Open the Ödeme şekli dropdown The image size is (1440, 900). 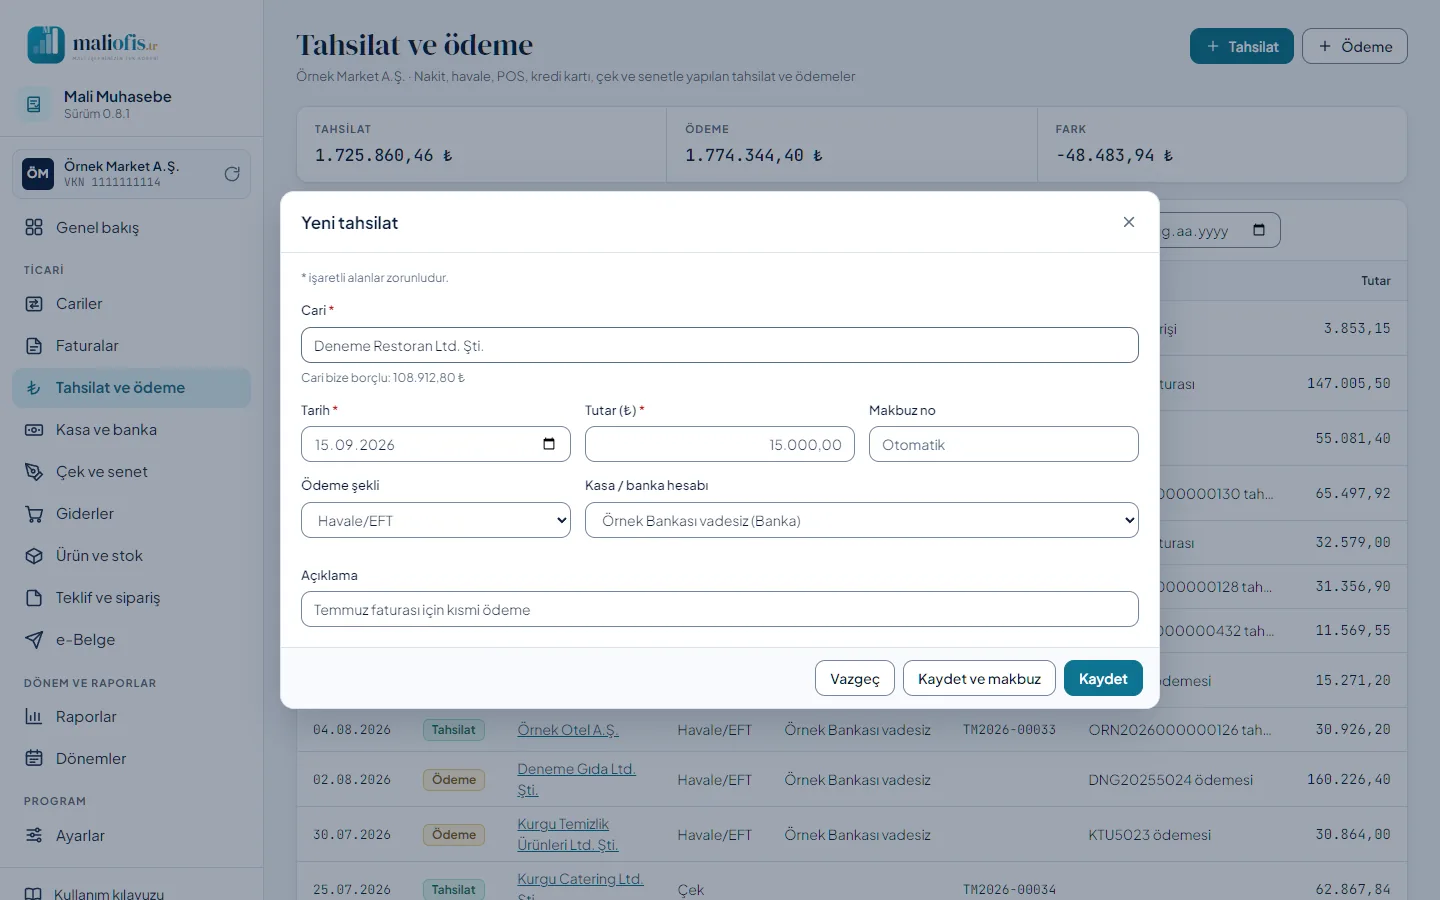click(x=436, y=520)
